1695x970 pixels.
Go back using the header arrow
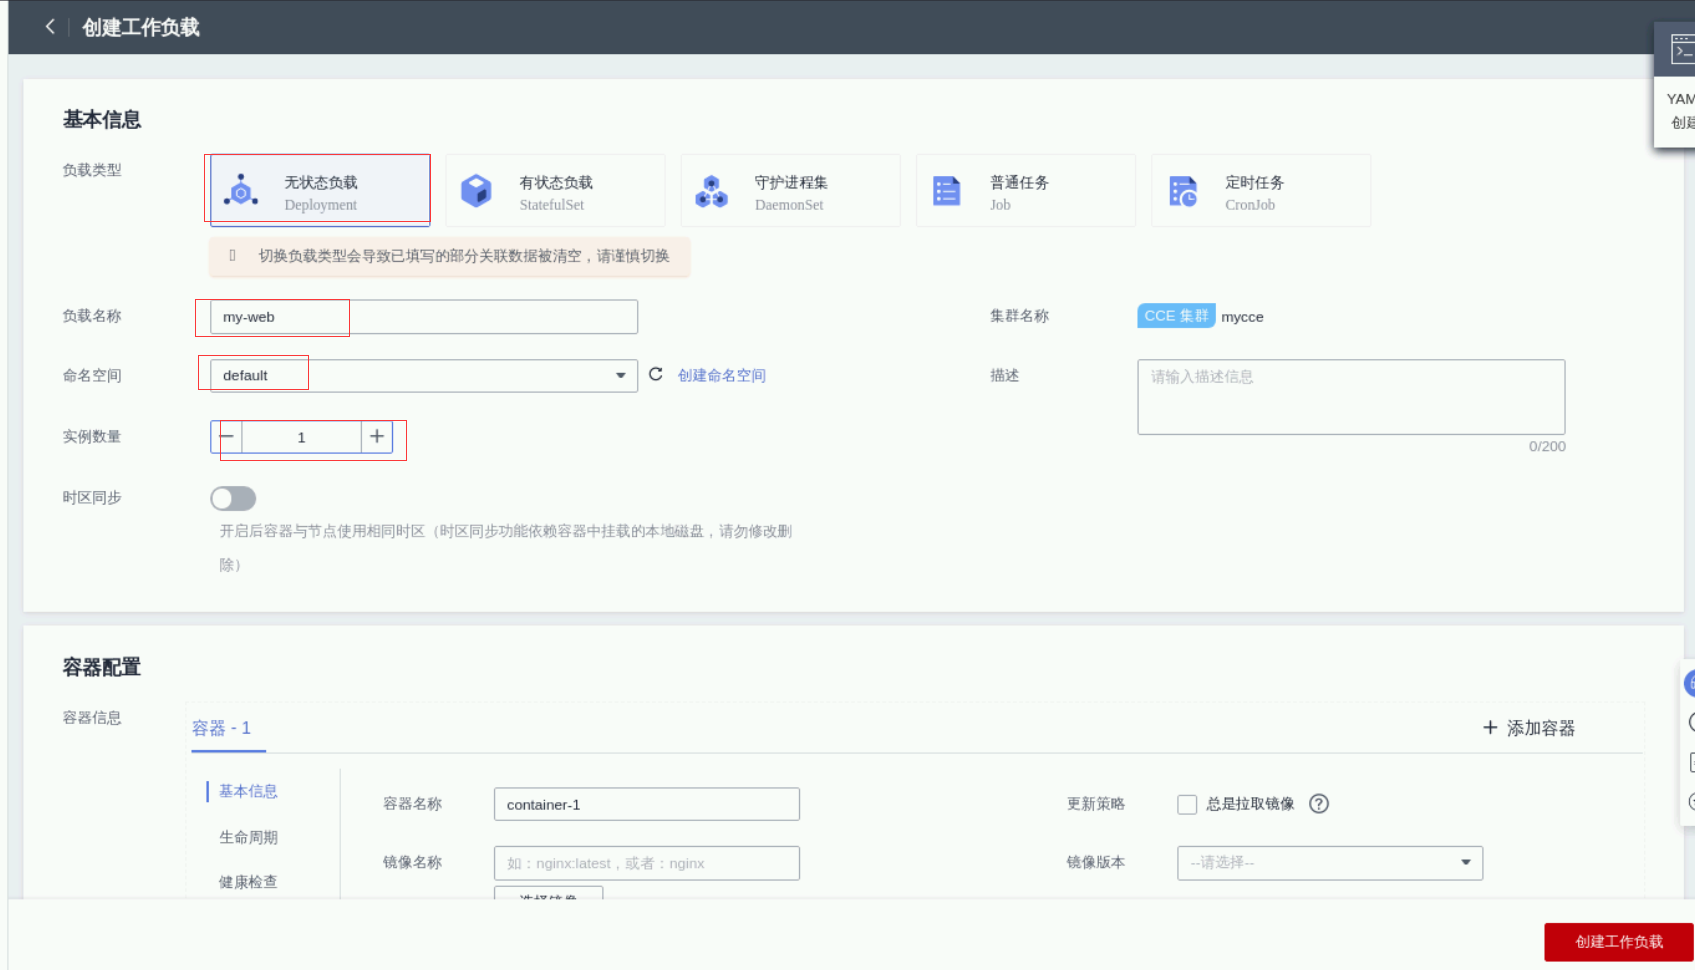point(50,27)
